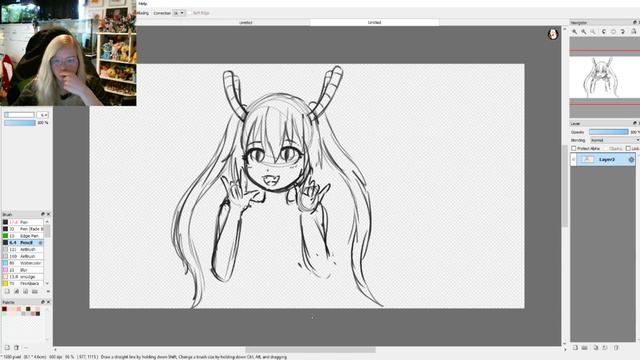Select the Smudge brush
640x360 pixels.
23,277
